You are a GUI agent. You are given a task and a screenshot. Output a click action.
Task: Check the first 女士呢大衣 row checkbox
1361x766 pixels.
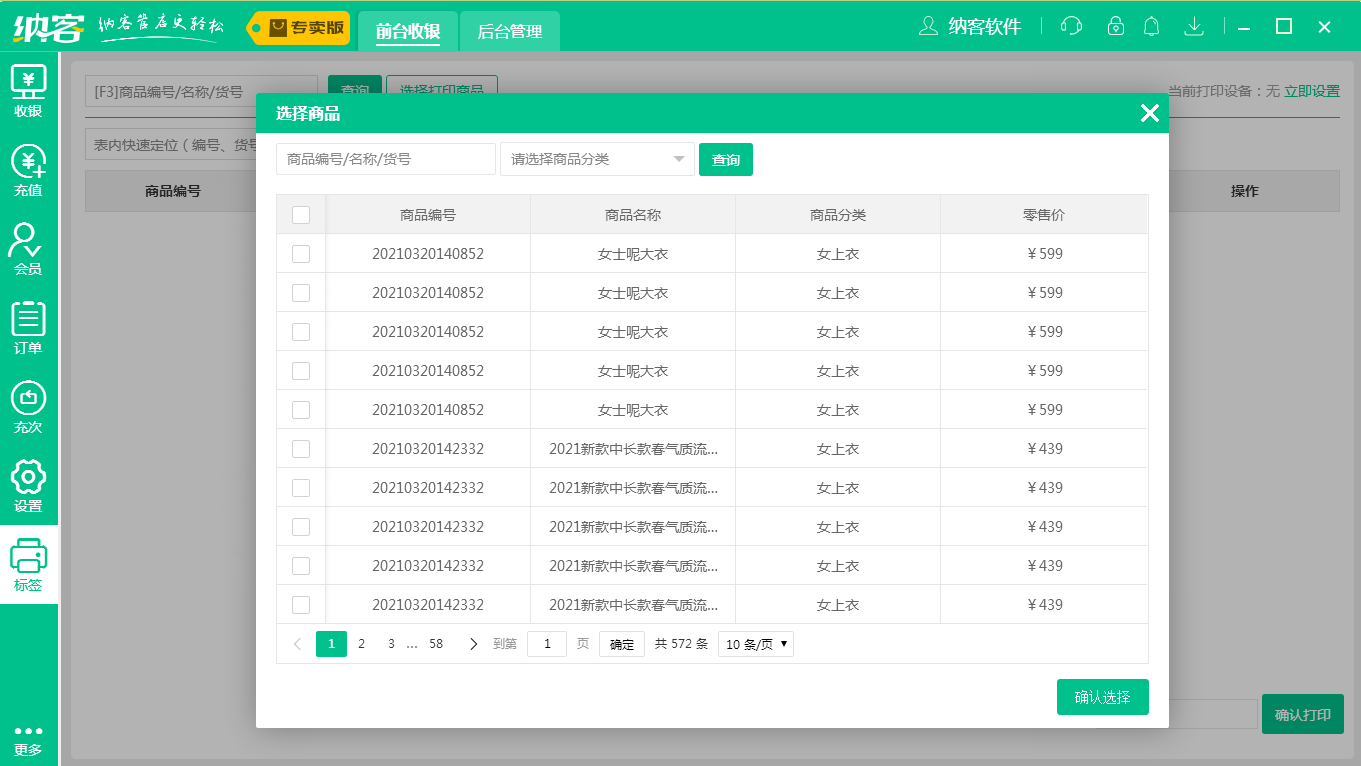[x=301, y=254]
